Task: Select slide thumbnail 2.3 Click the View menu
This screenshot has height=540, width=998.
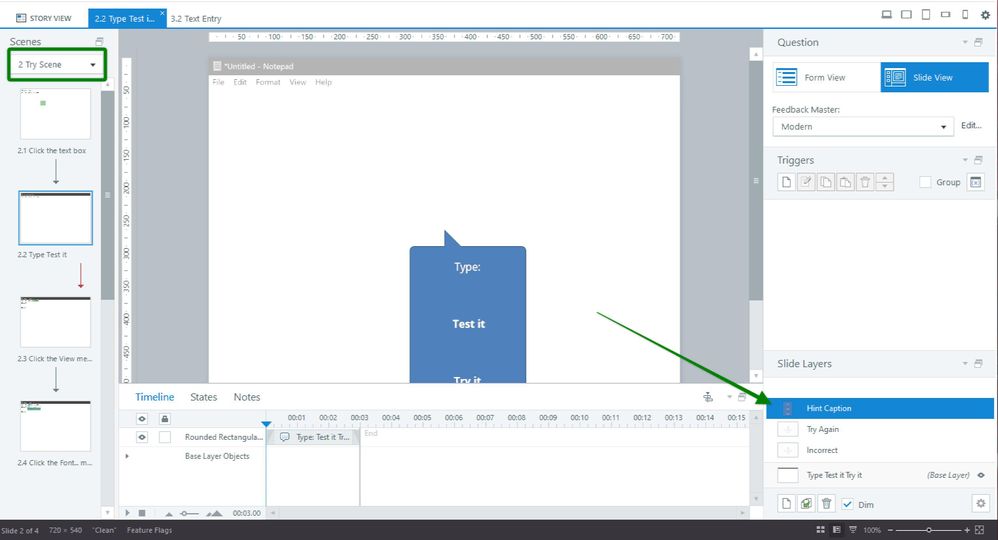Action: 55,322
